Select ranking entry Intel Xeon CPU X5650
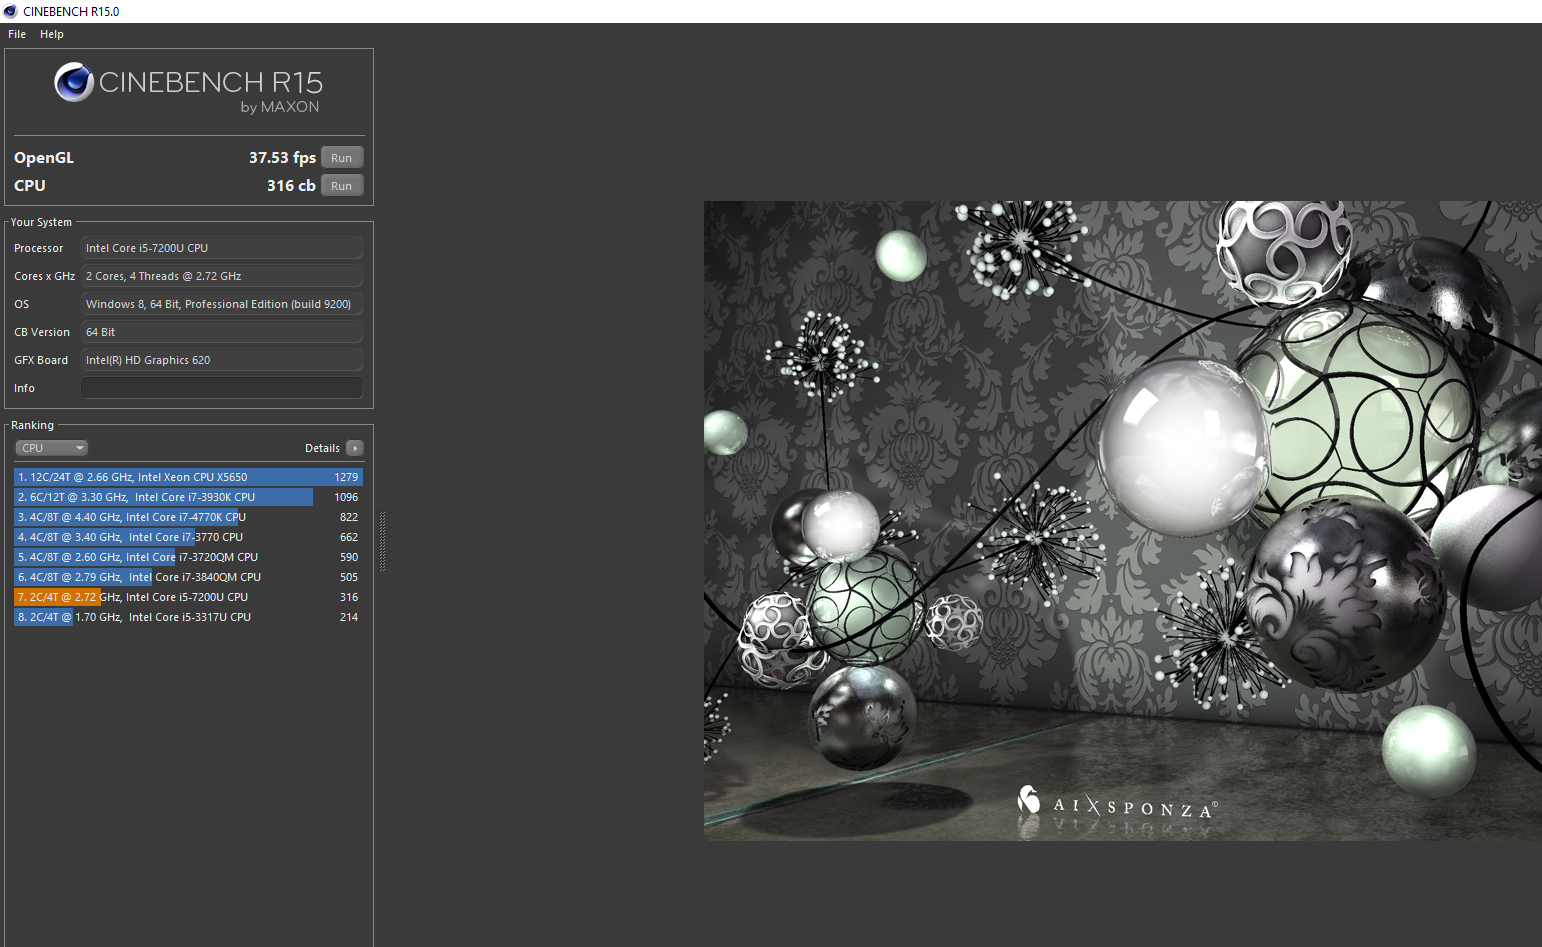Screen dimensions: 1542x947 [x=188, y=477]
